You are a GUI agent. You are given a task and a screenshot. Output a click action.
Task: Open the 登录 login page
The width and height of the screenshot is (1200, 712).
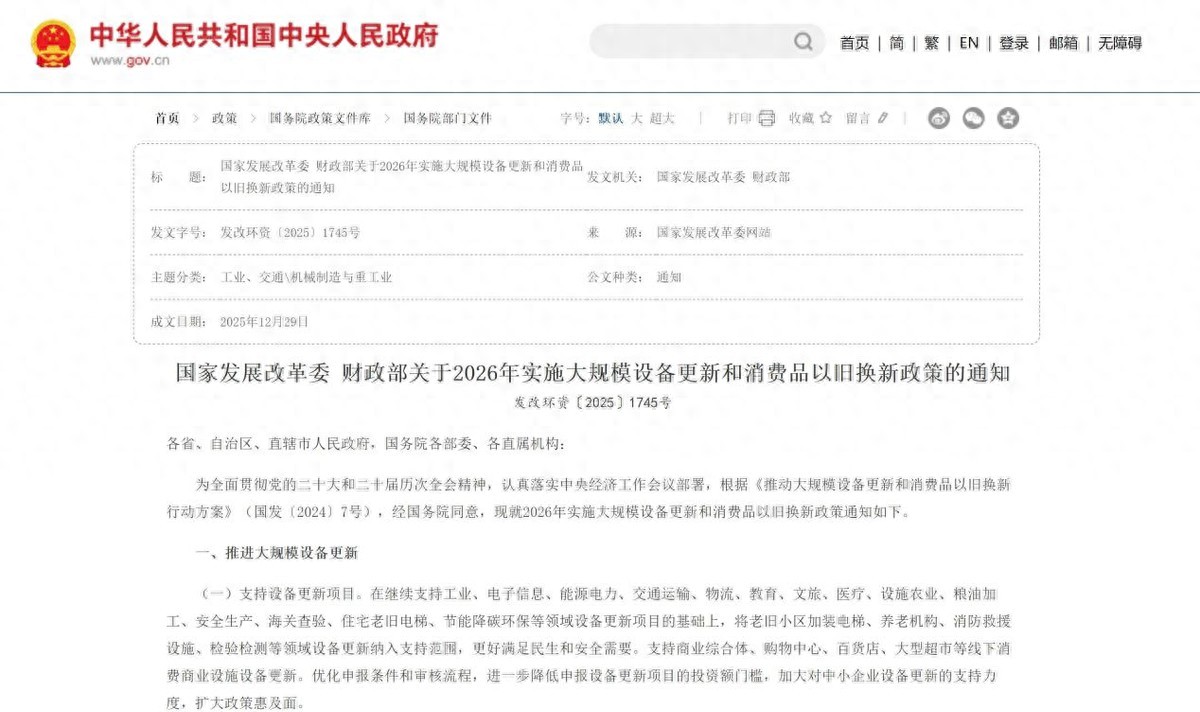pos(1013,43)
